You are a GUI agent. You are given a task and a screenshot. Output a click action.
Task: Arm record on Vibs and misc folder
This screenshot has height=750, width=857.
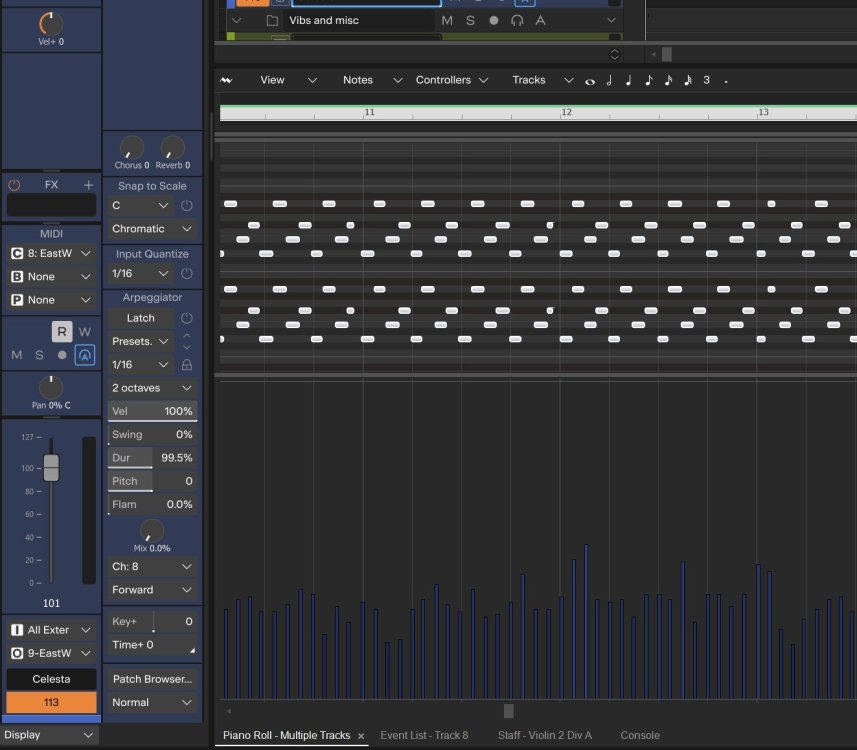click(x=494, y=21)
